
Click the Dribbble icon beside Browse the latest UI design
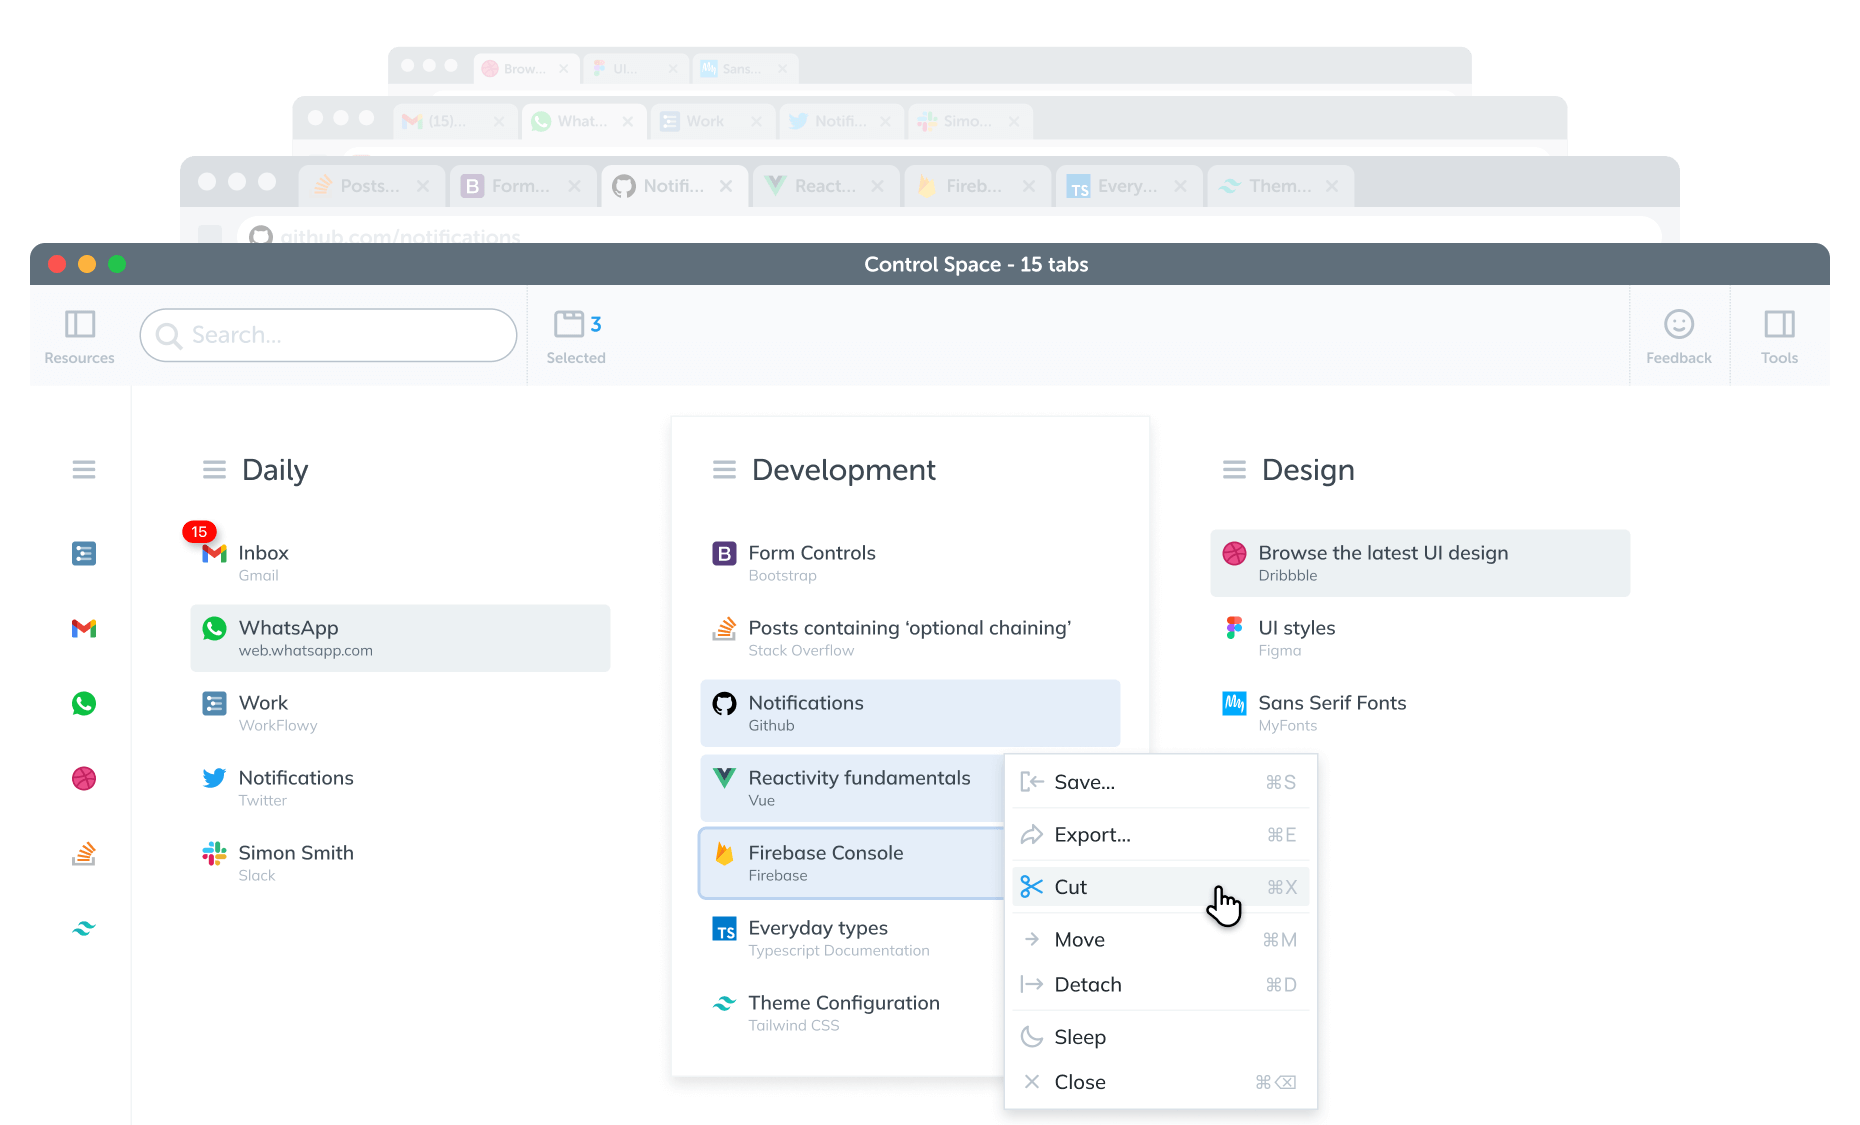point(1234,553)
